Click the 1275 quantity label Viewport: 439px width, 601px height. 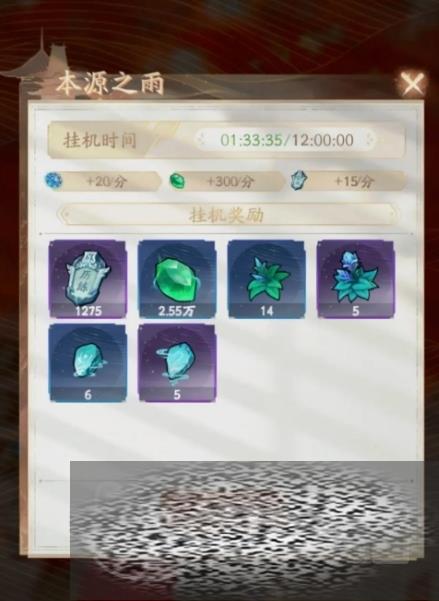pos(89,311)
